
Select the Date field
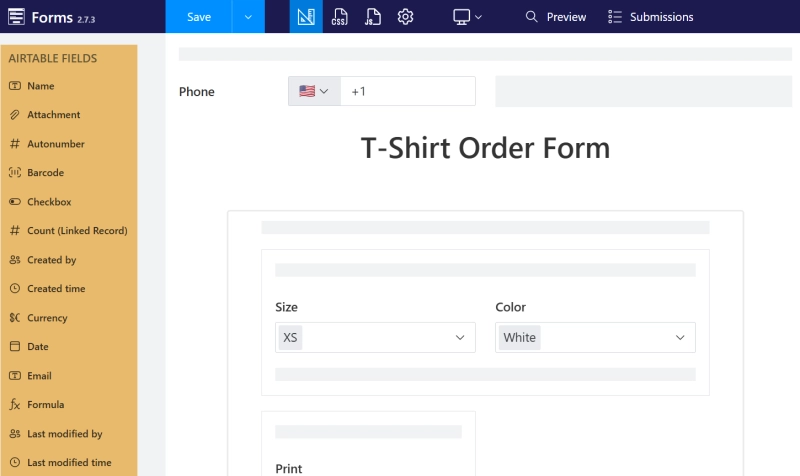coord(69,346)
